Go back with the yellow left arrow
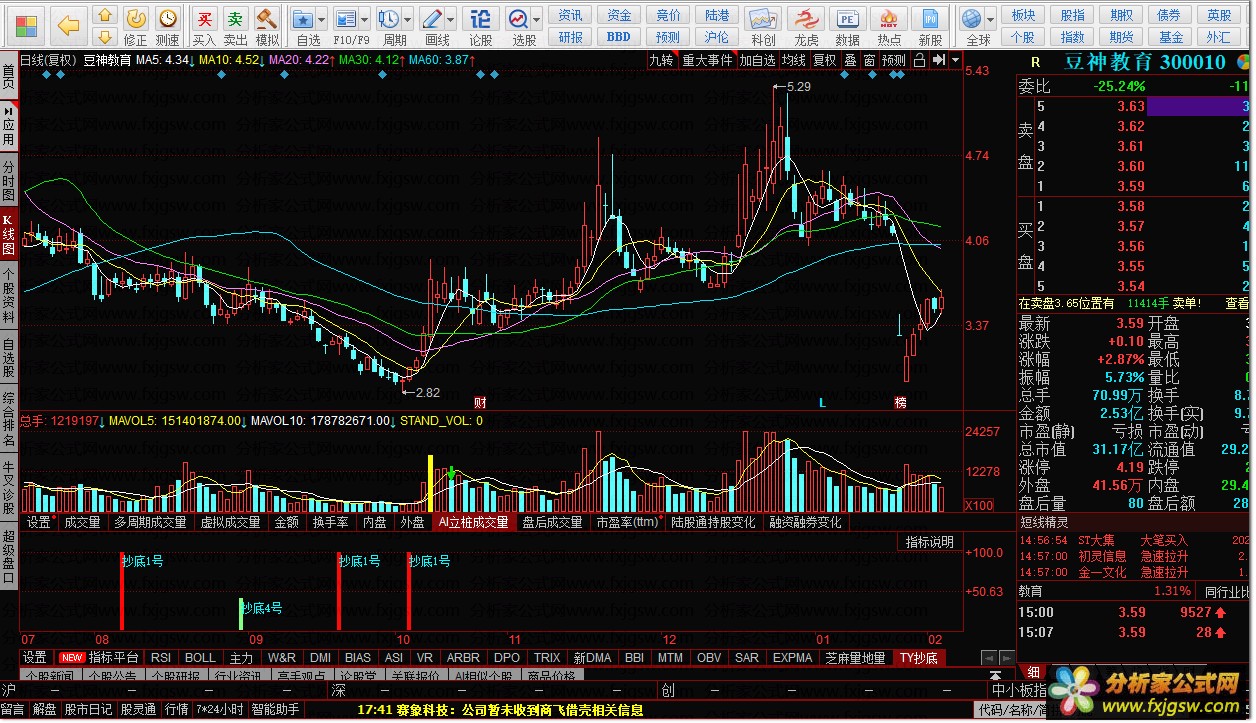Screen dimensions: 1256x723 68,25
